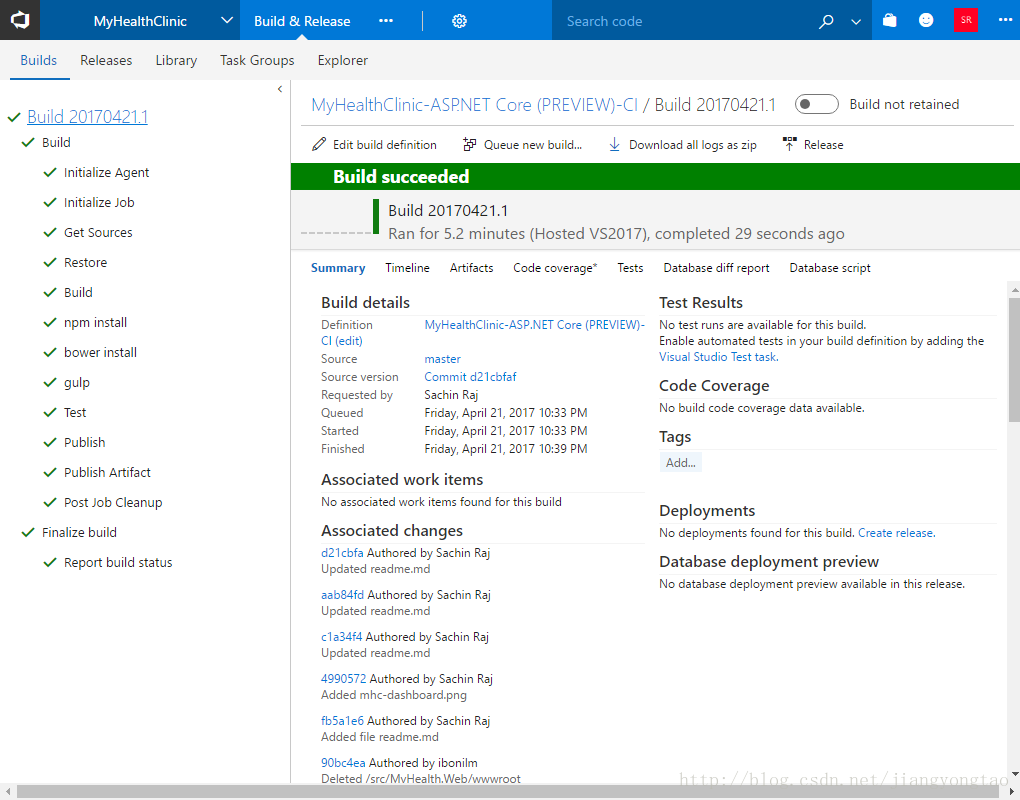Image resolution: width=1020 pixels, height=800 pixels.
Task: Open the MyHealthClinic-ASP.NET Core (PREVIEW)-CI title link
Action: coord(474,104)
